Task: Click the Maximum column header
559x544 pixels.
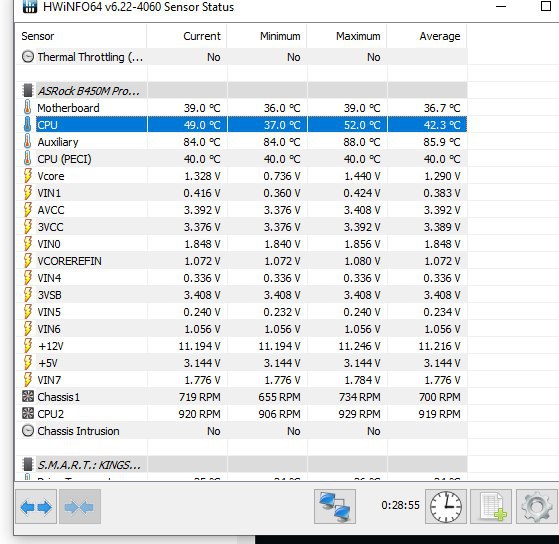Action: point(347,36)
